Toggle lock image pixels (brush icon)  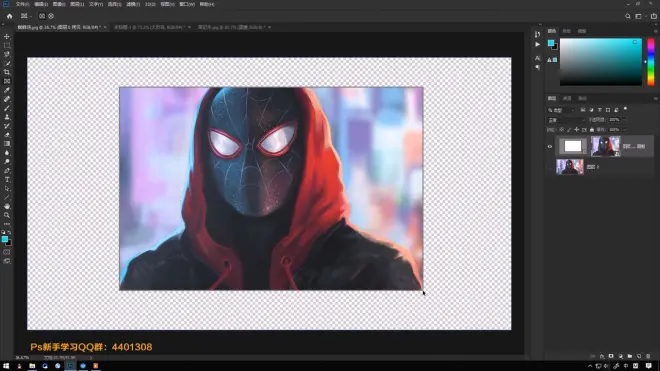(569, 130)
